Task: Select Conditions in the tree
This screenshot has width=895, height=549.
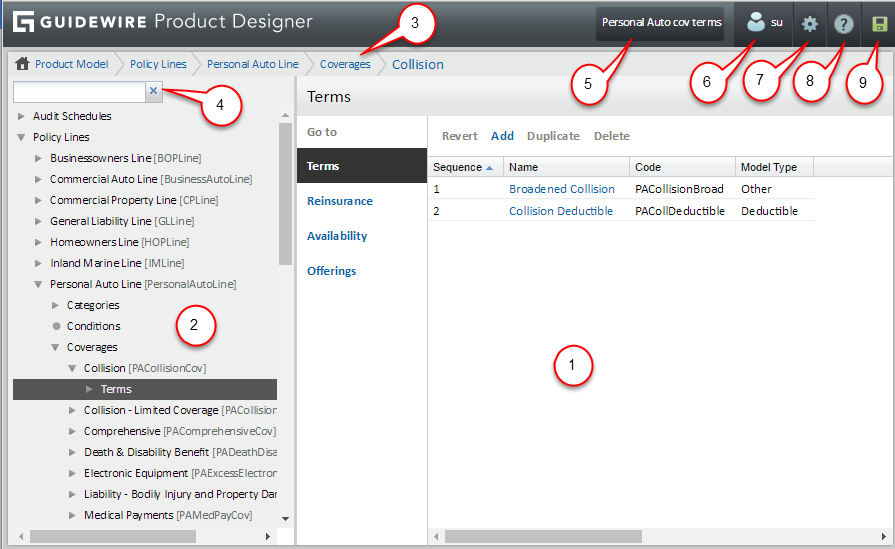Action: point(94,326)
